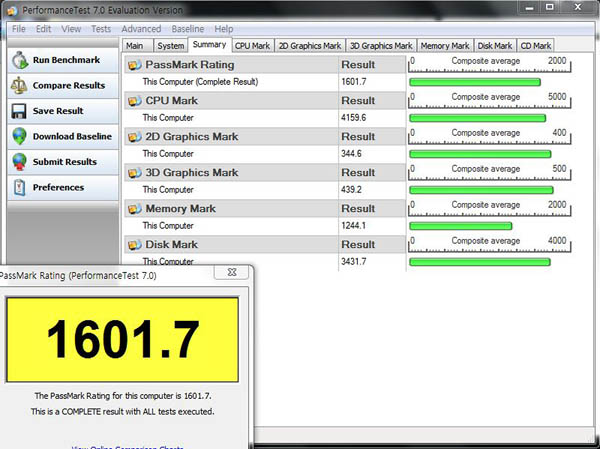Open the File menu
The image size is (600, 449).
click(18, 29)
